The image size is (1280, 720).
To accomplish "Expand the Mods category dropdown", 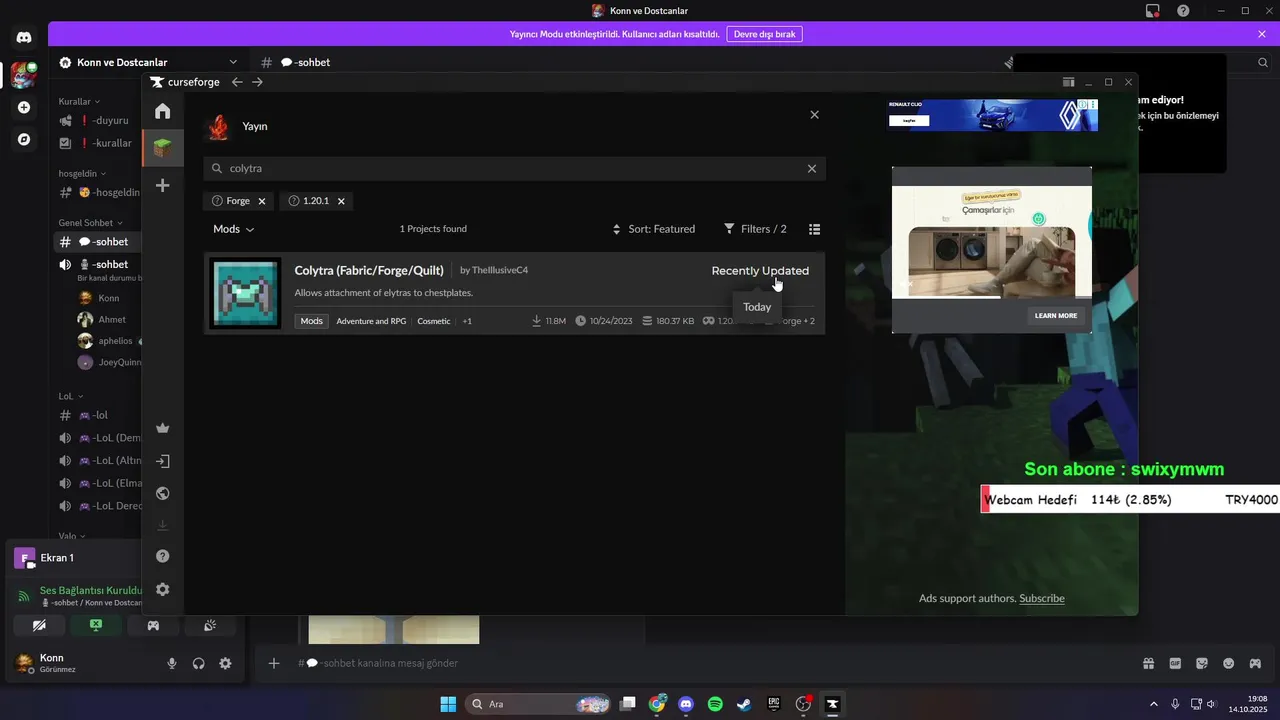I will coord(234,229).
